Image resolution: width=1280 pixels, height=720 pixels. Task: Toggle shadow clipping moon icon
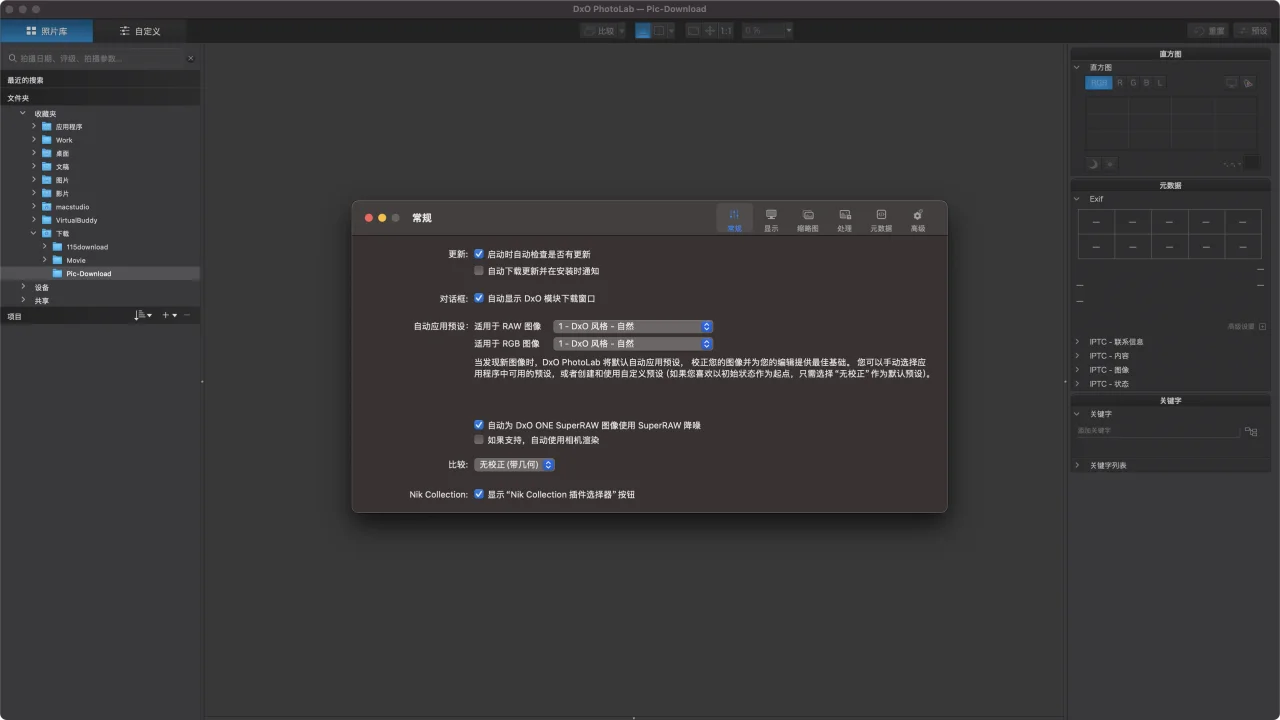point(1093,163)
